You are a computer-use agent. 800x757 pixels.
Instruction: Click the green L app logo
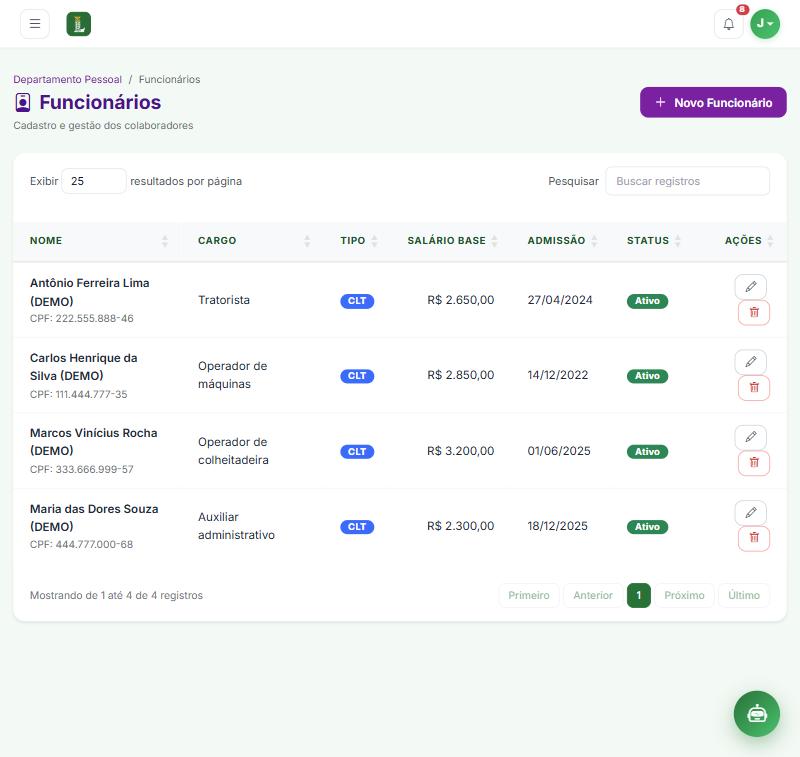point(79,24)
